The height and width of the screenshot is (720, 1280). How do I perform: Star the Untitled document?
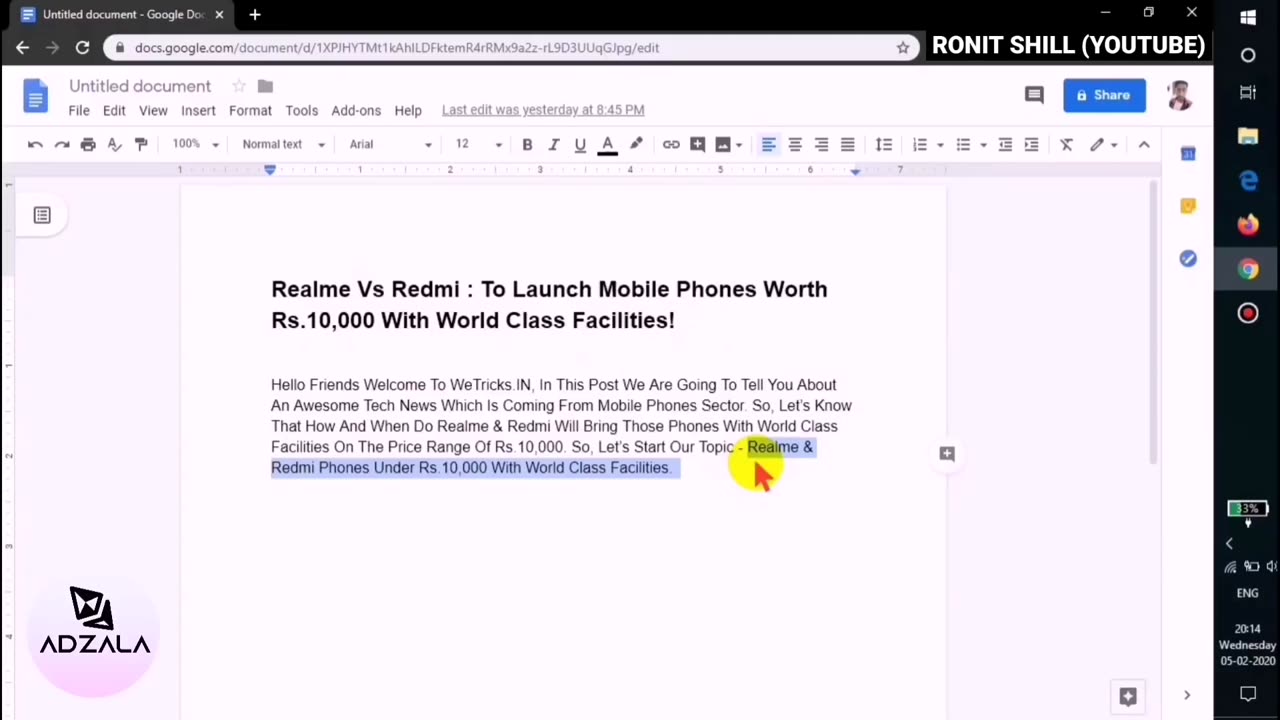(238, 86)
